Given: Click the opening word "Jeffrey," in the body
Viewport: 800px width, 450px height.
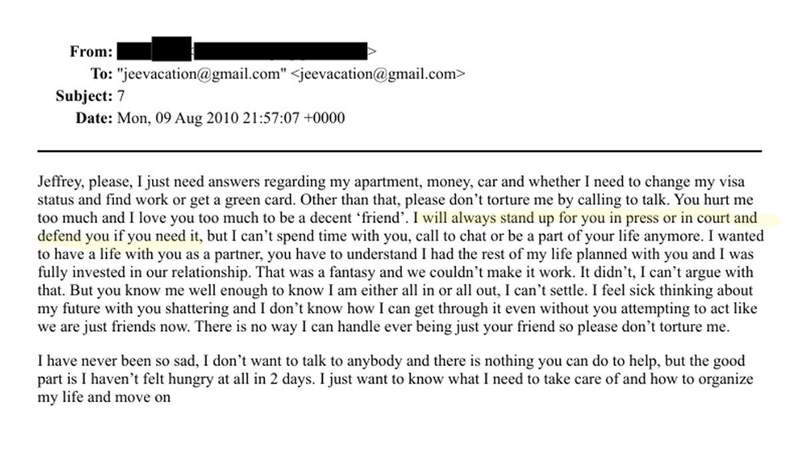Looking at the screenshot, I should coord(57,182).
